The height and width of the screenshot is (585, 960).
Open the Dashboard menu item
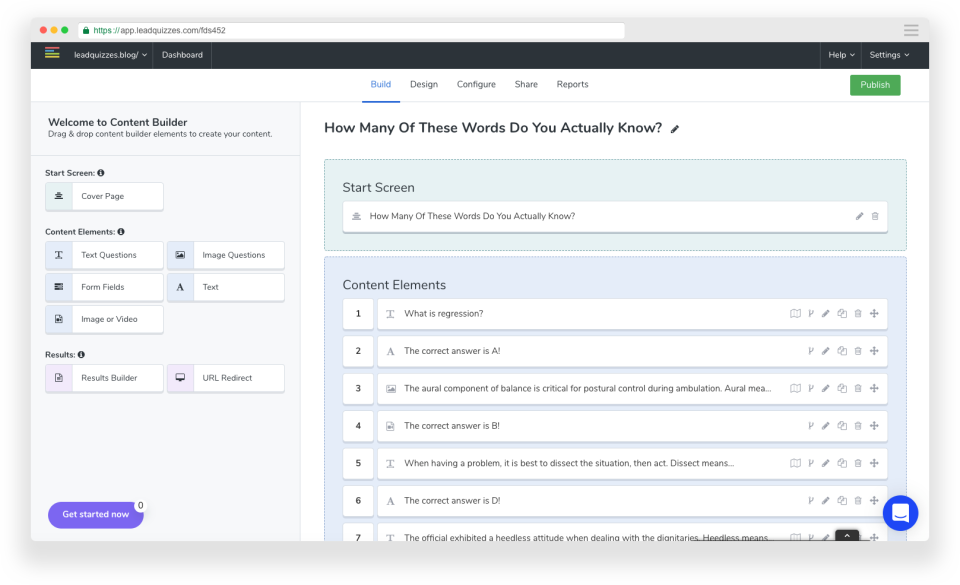coord(181,55)
